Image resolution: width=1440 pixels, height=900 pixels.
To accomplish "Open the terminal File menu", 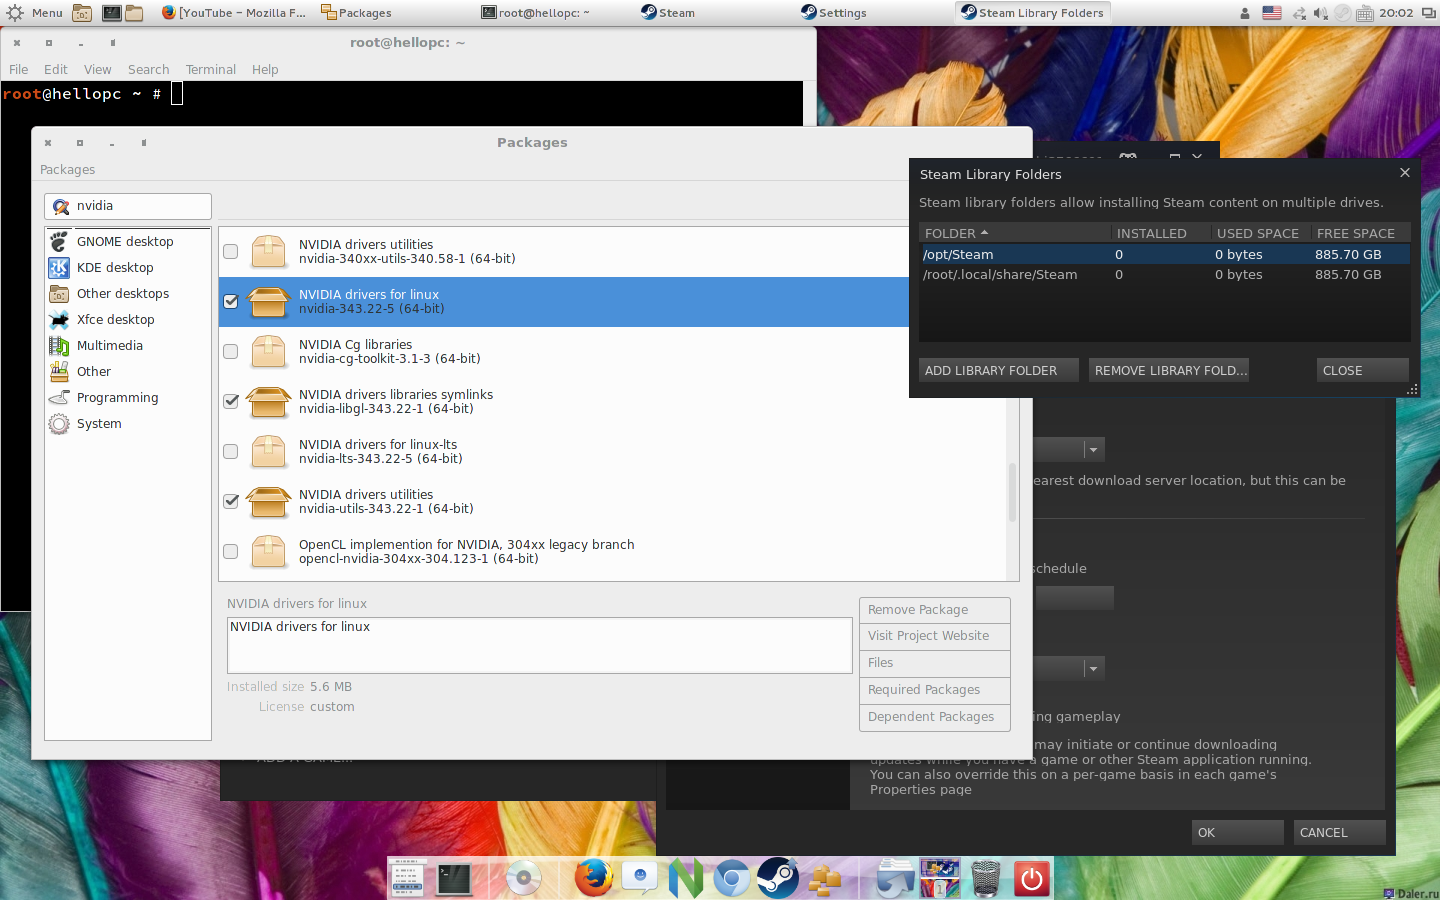I will (19, 69).
